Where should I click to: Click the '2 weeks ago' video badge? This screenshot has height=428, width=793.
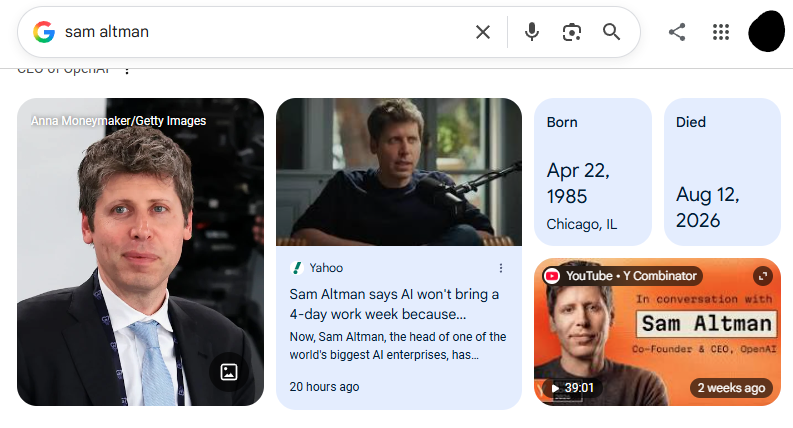click(731, 388)
